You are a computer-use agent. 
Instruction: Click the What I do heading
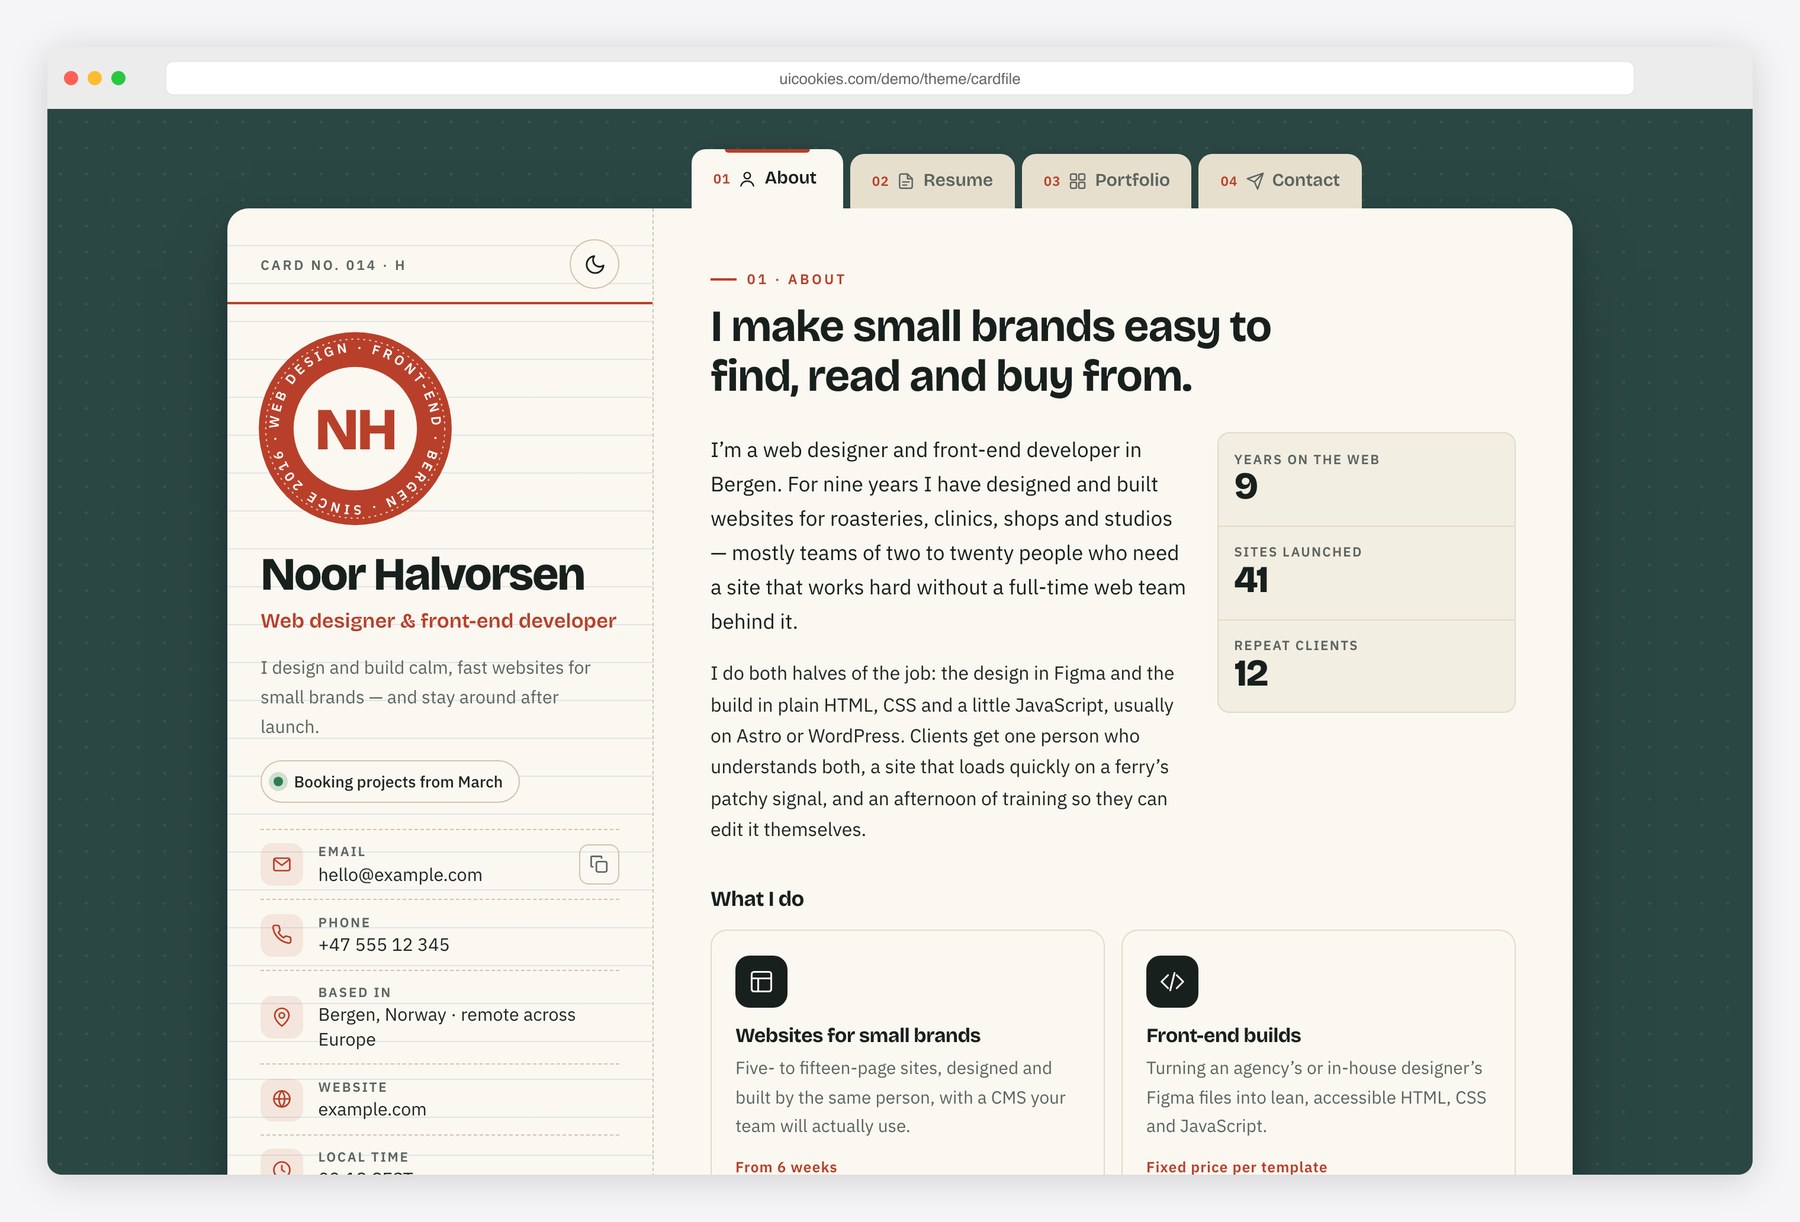757,899
